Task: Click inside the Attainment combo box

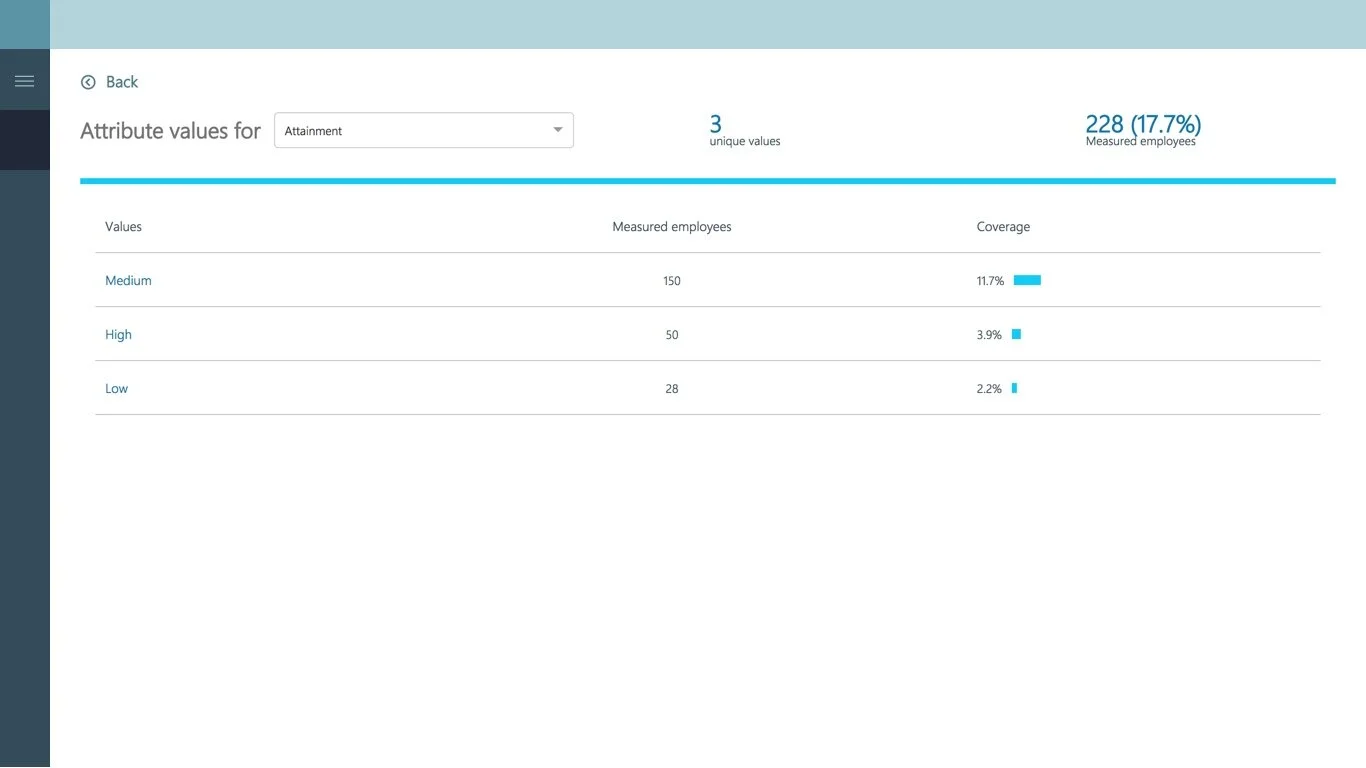Action: 400,130
